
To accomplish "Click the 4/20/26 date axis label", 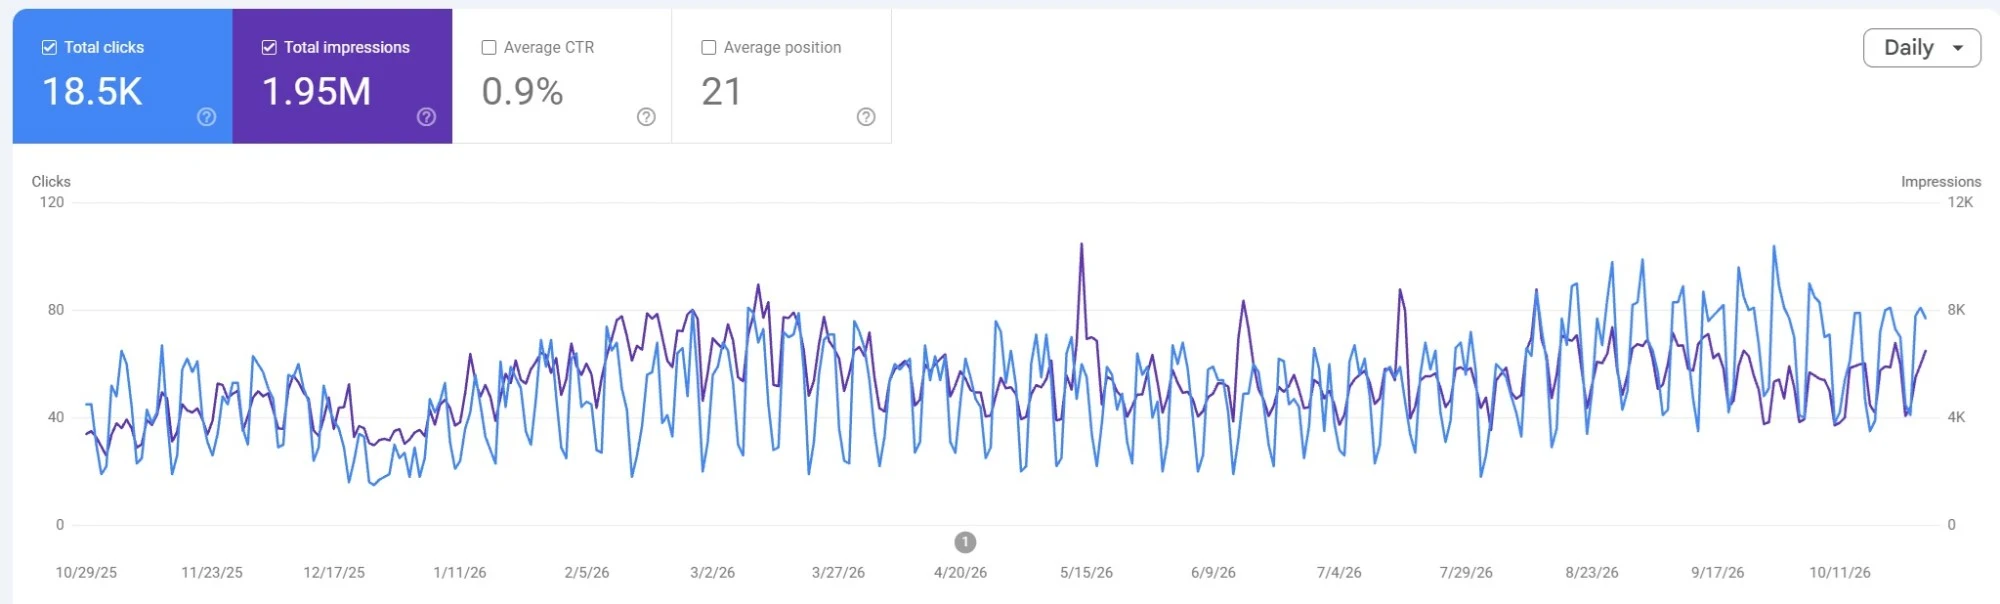I will pyautogui.click(x=961, y=573).
